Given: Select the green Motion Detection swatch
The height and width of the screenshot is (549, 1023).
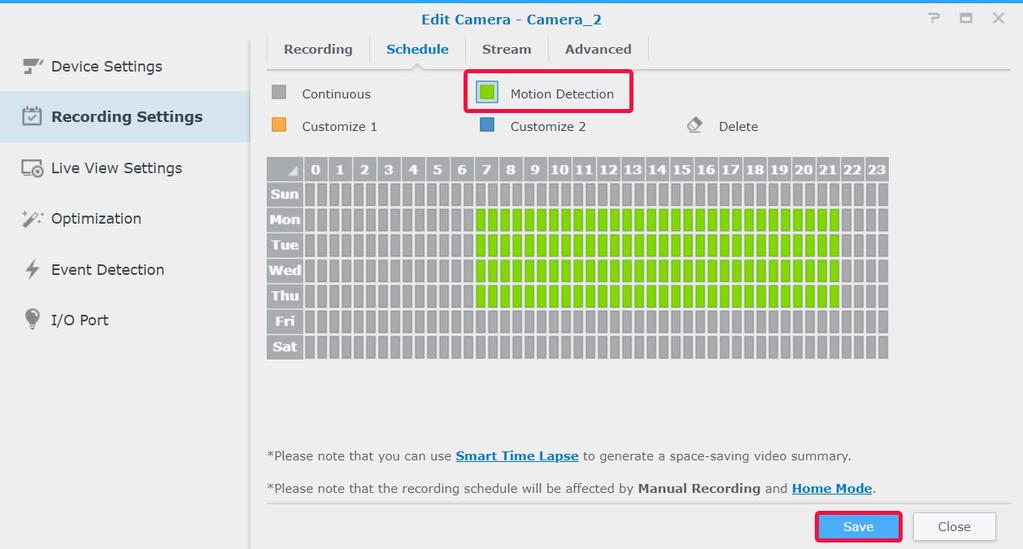Looking at the screenshot, I should tap(487, 93).
